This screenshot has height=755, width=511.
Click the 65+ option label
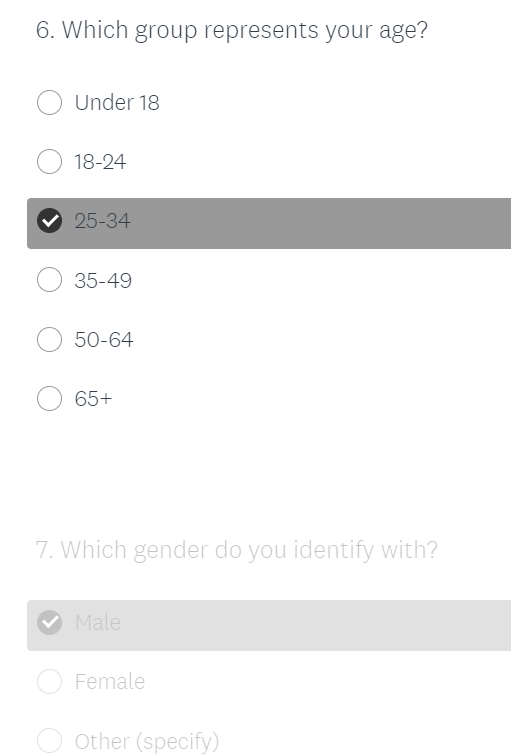[93, 399]
